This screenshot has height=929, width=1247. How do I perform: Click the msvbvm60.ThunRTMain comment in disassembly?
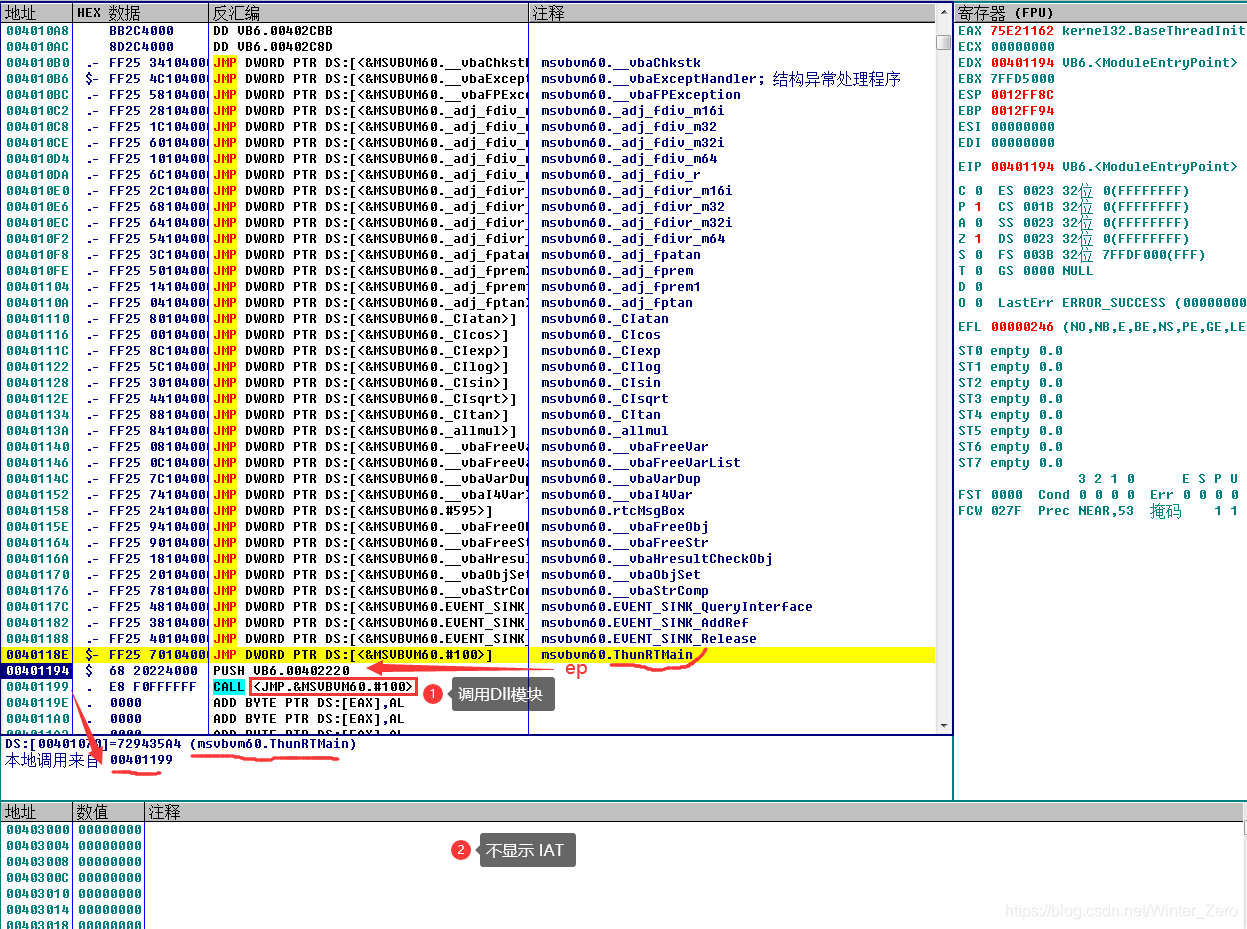[x=617, y=655]
